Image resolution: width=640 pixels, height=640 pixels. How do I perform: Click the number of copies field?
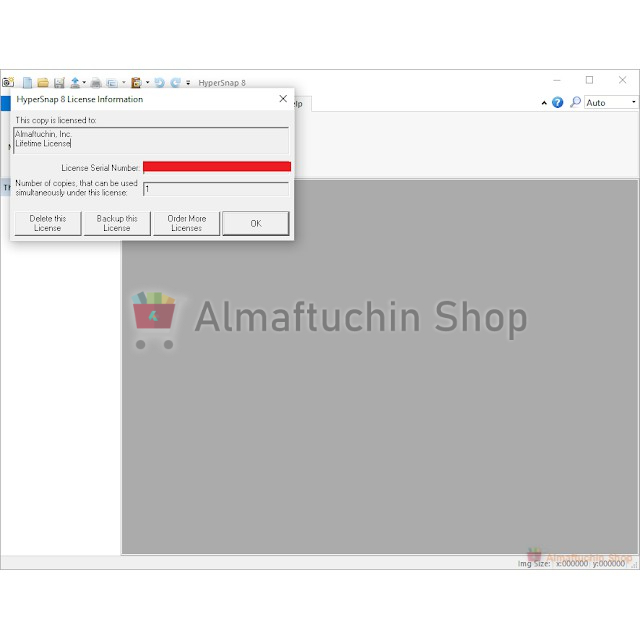[x=216, y=189]
